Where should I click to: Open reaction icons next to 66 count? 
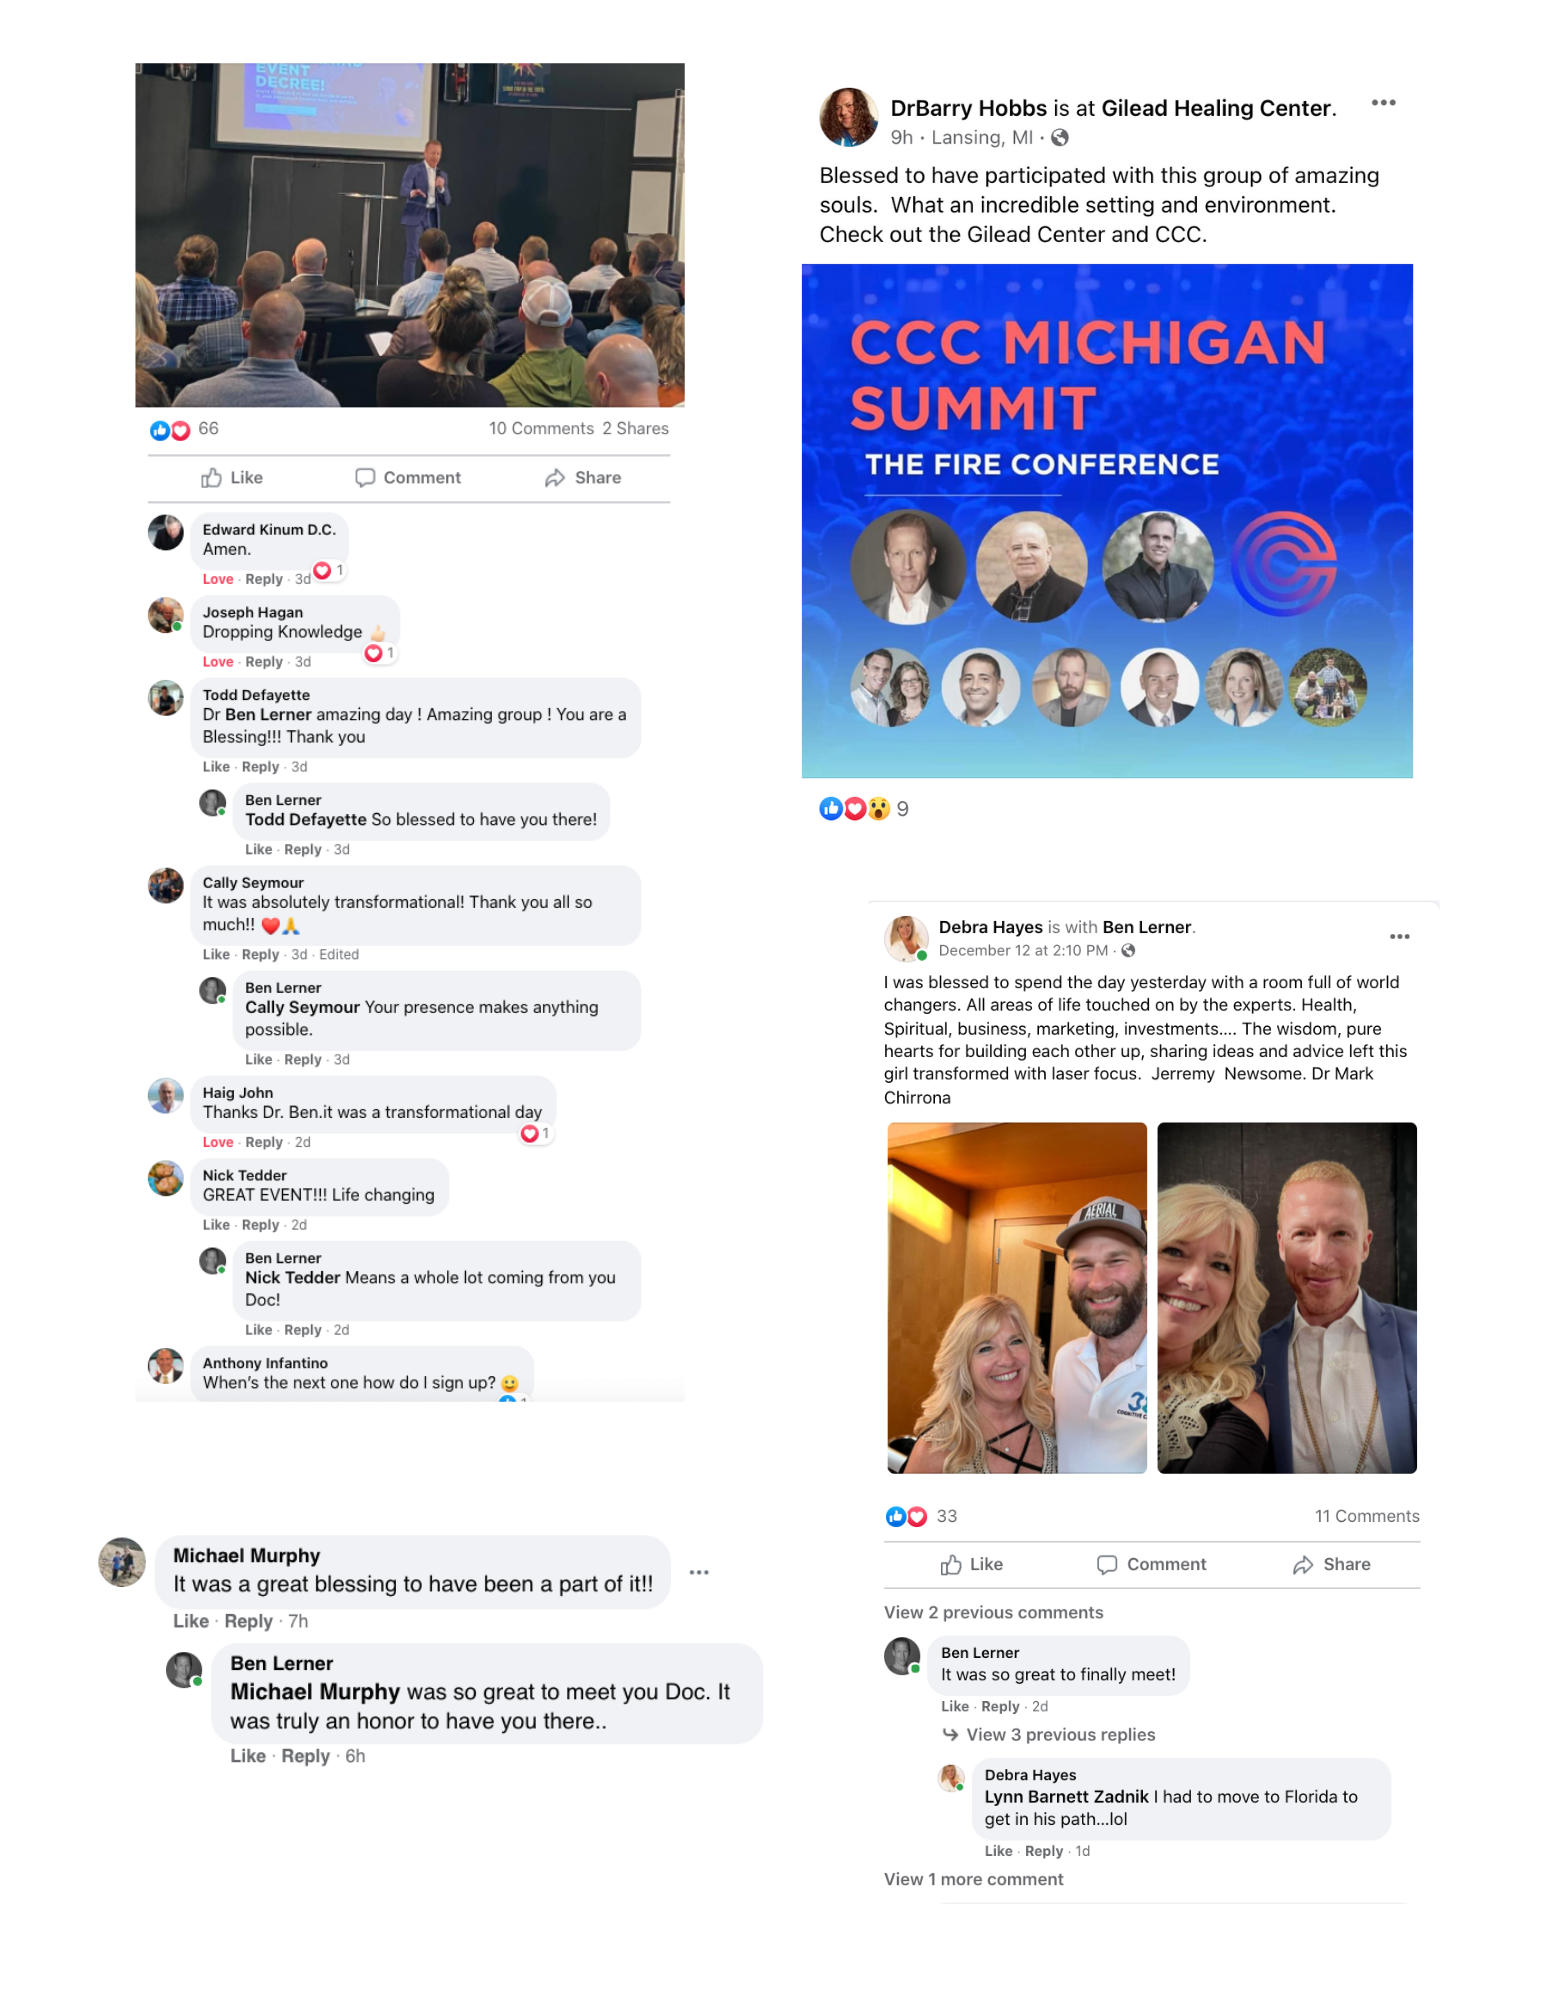(x=169, y=430)
